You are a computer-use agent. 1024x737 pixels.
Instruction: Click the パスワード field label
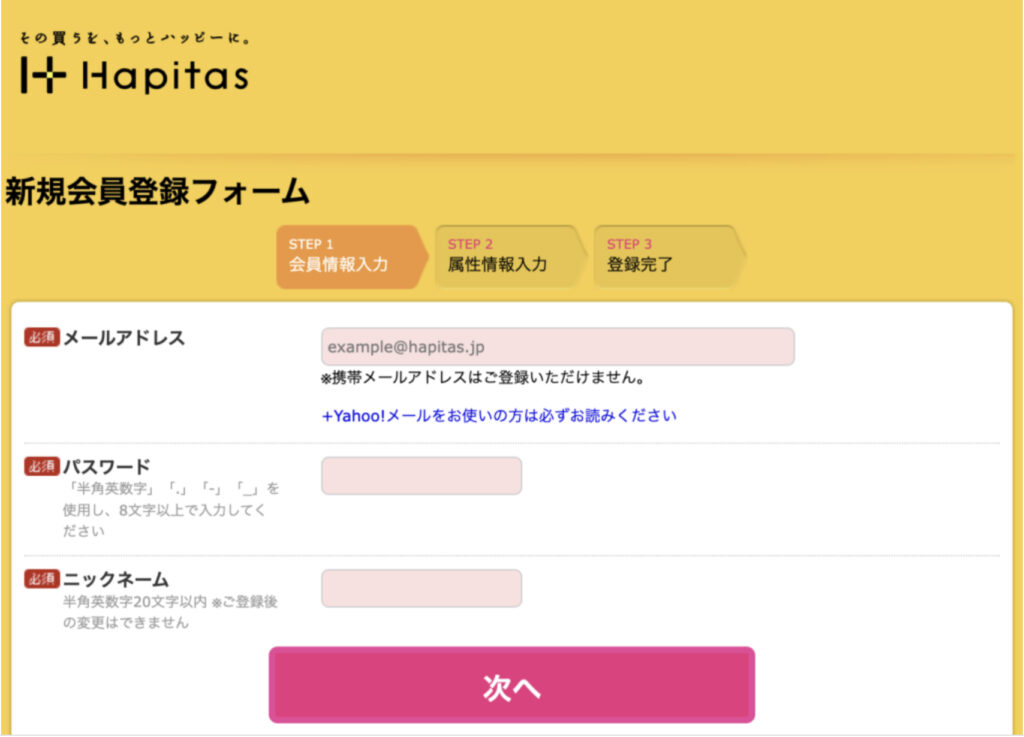107,467
